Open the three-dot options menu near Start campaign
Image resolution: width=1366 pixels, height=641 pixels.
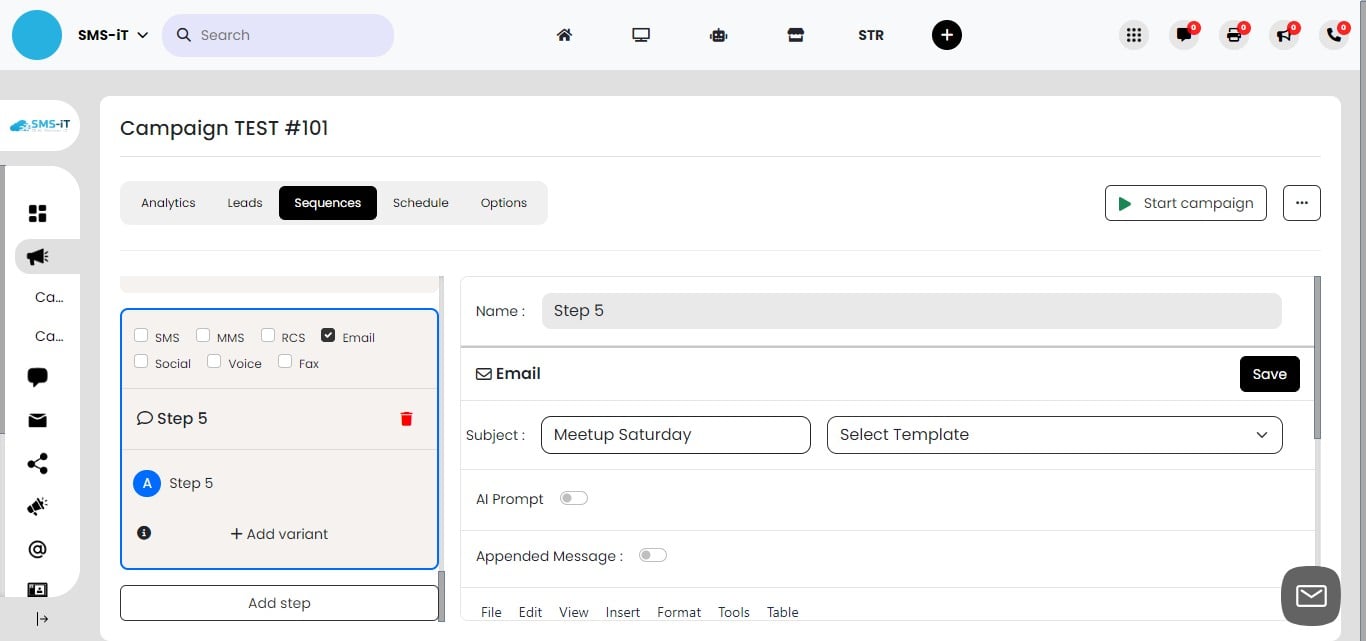coord(1301,202)
